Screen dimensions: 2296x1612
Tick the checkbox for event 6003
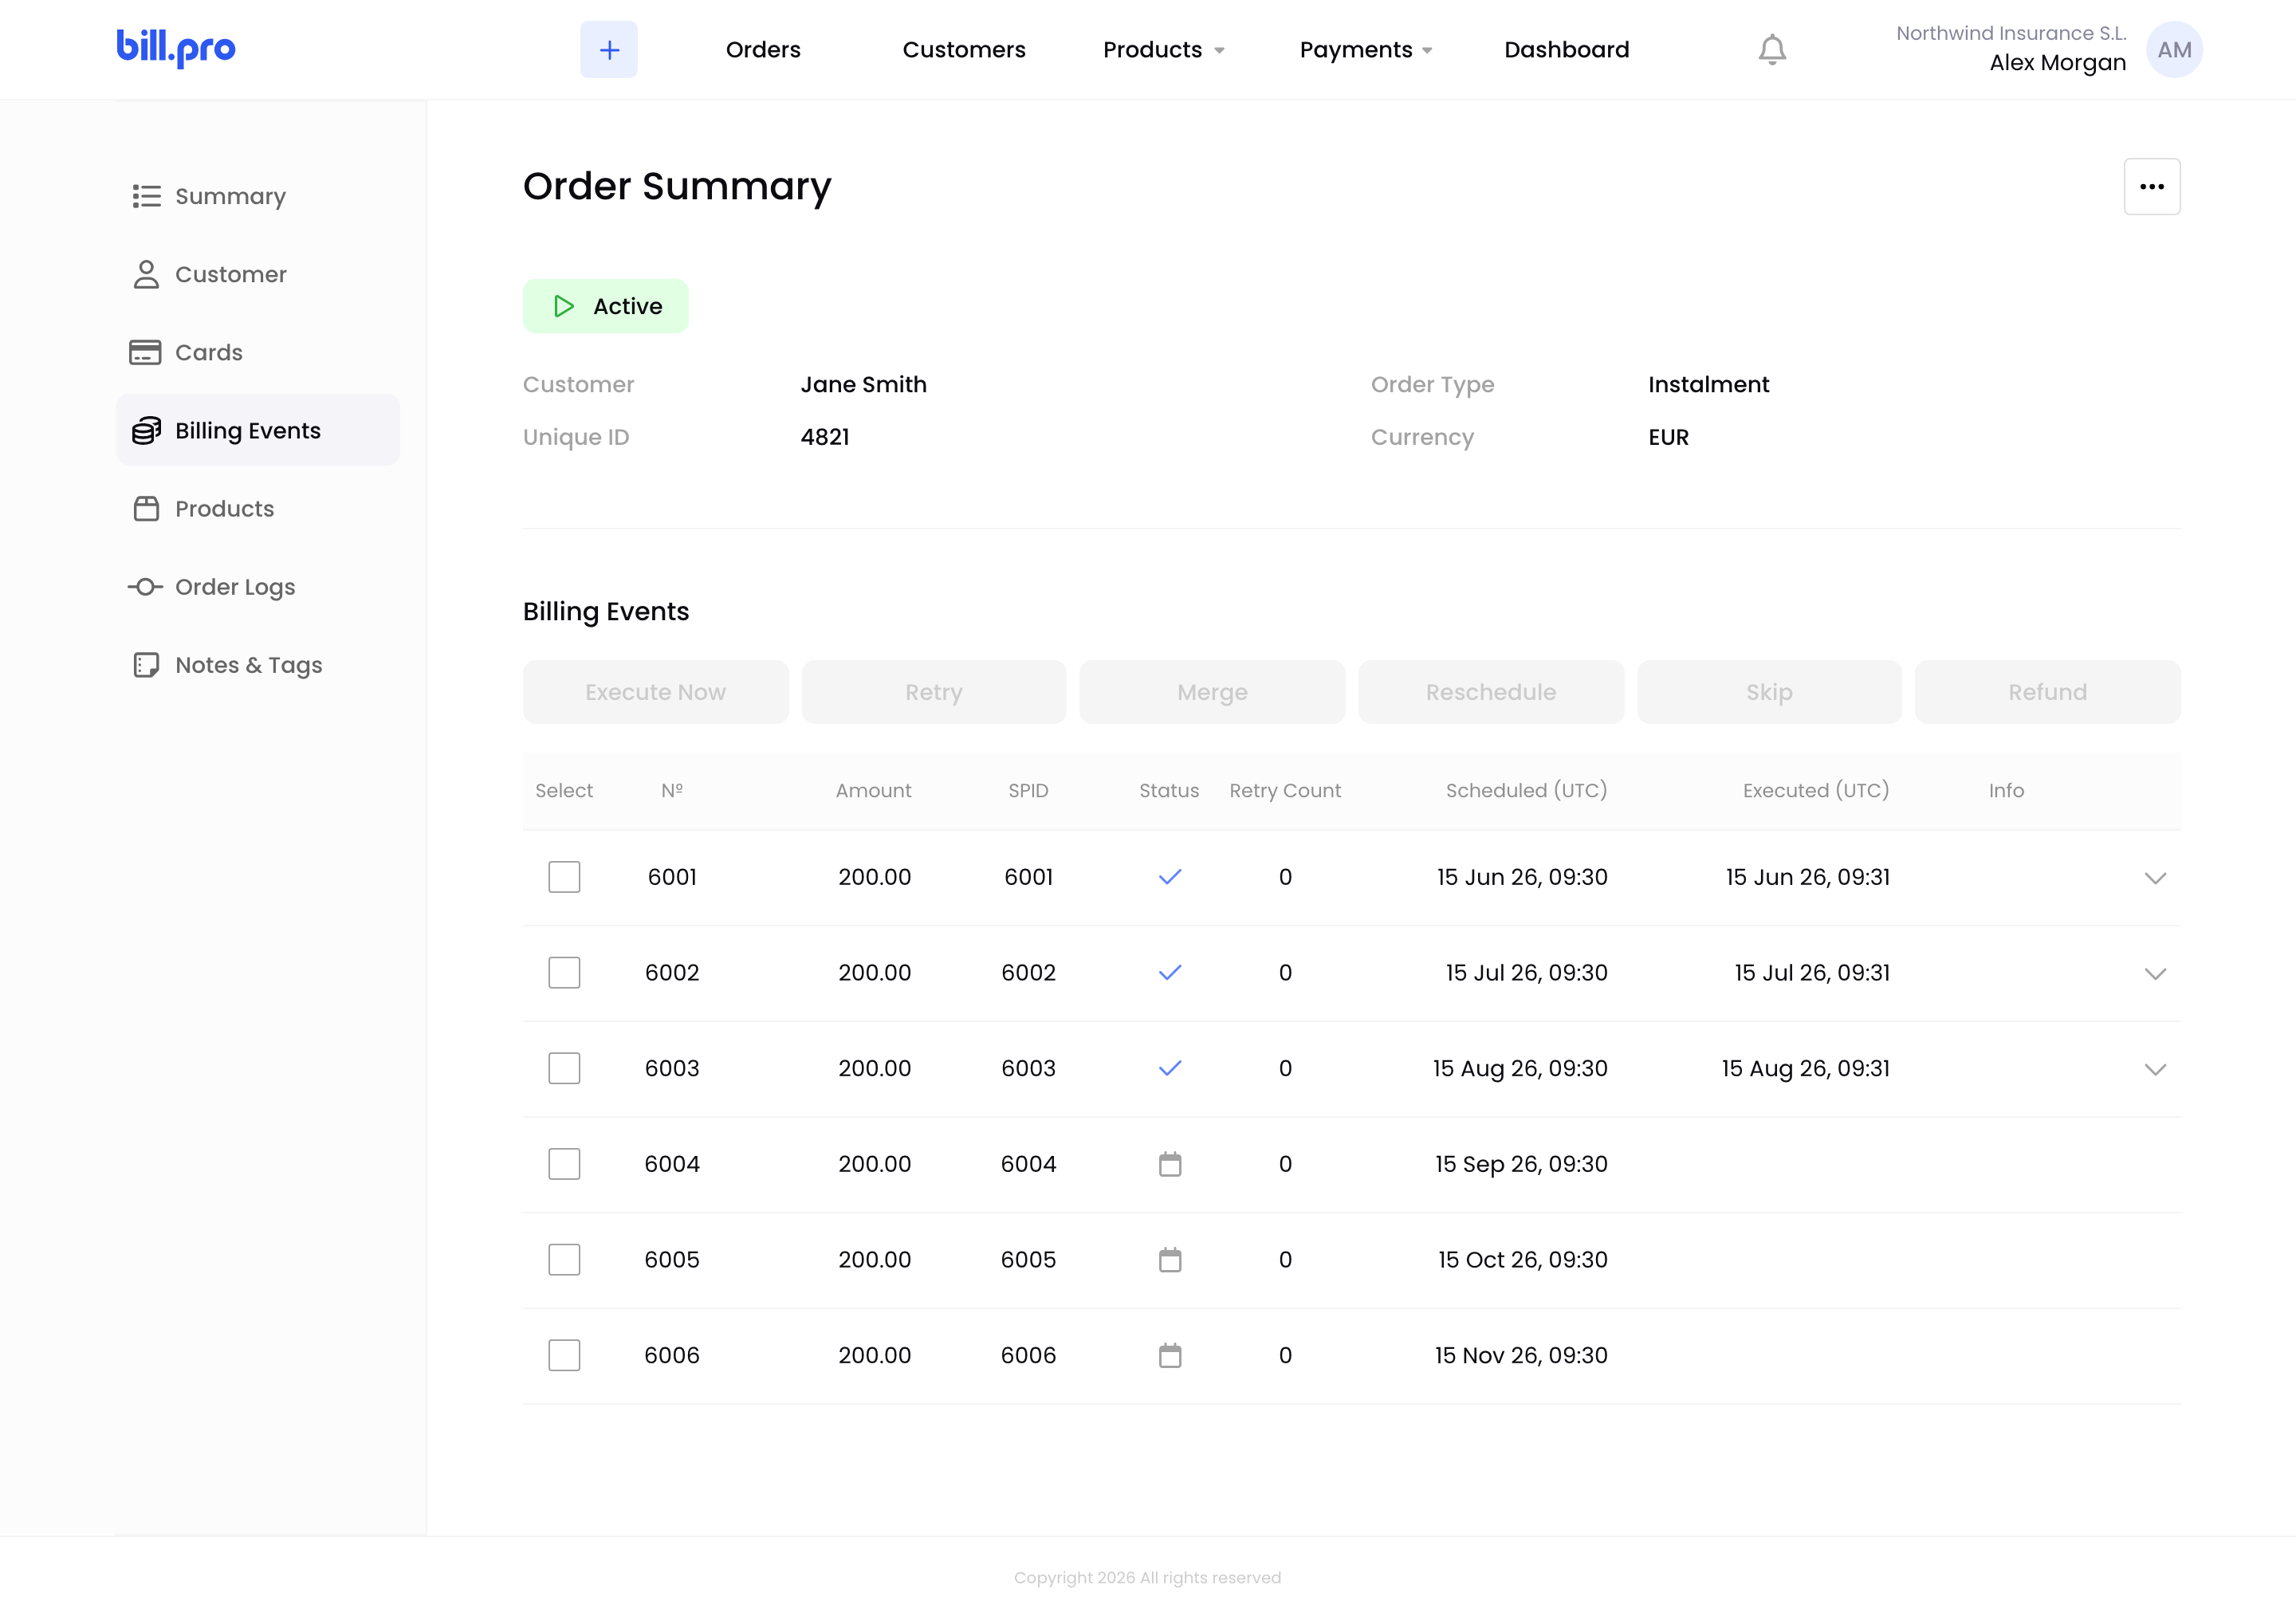564,1068
